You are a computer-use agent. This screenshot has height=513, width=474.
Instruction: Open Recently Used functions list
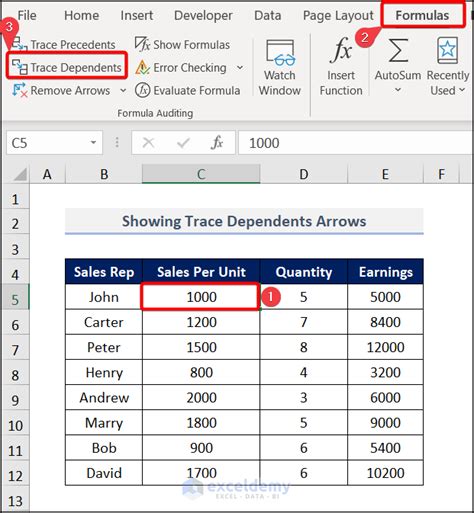pos(448,67)
